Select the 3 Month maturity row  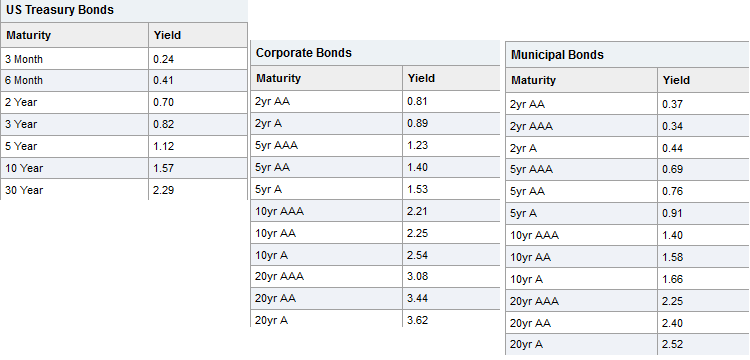(124, 59)
